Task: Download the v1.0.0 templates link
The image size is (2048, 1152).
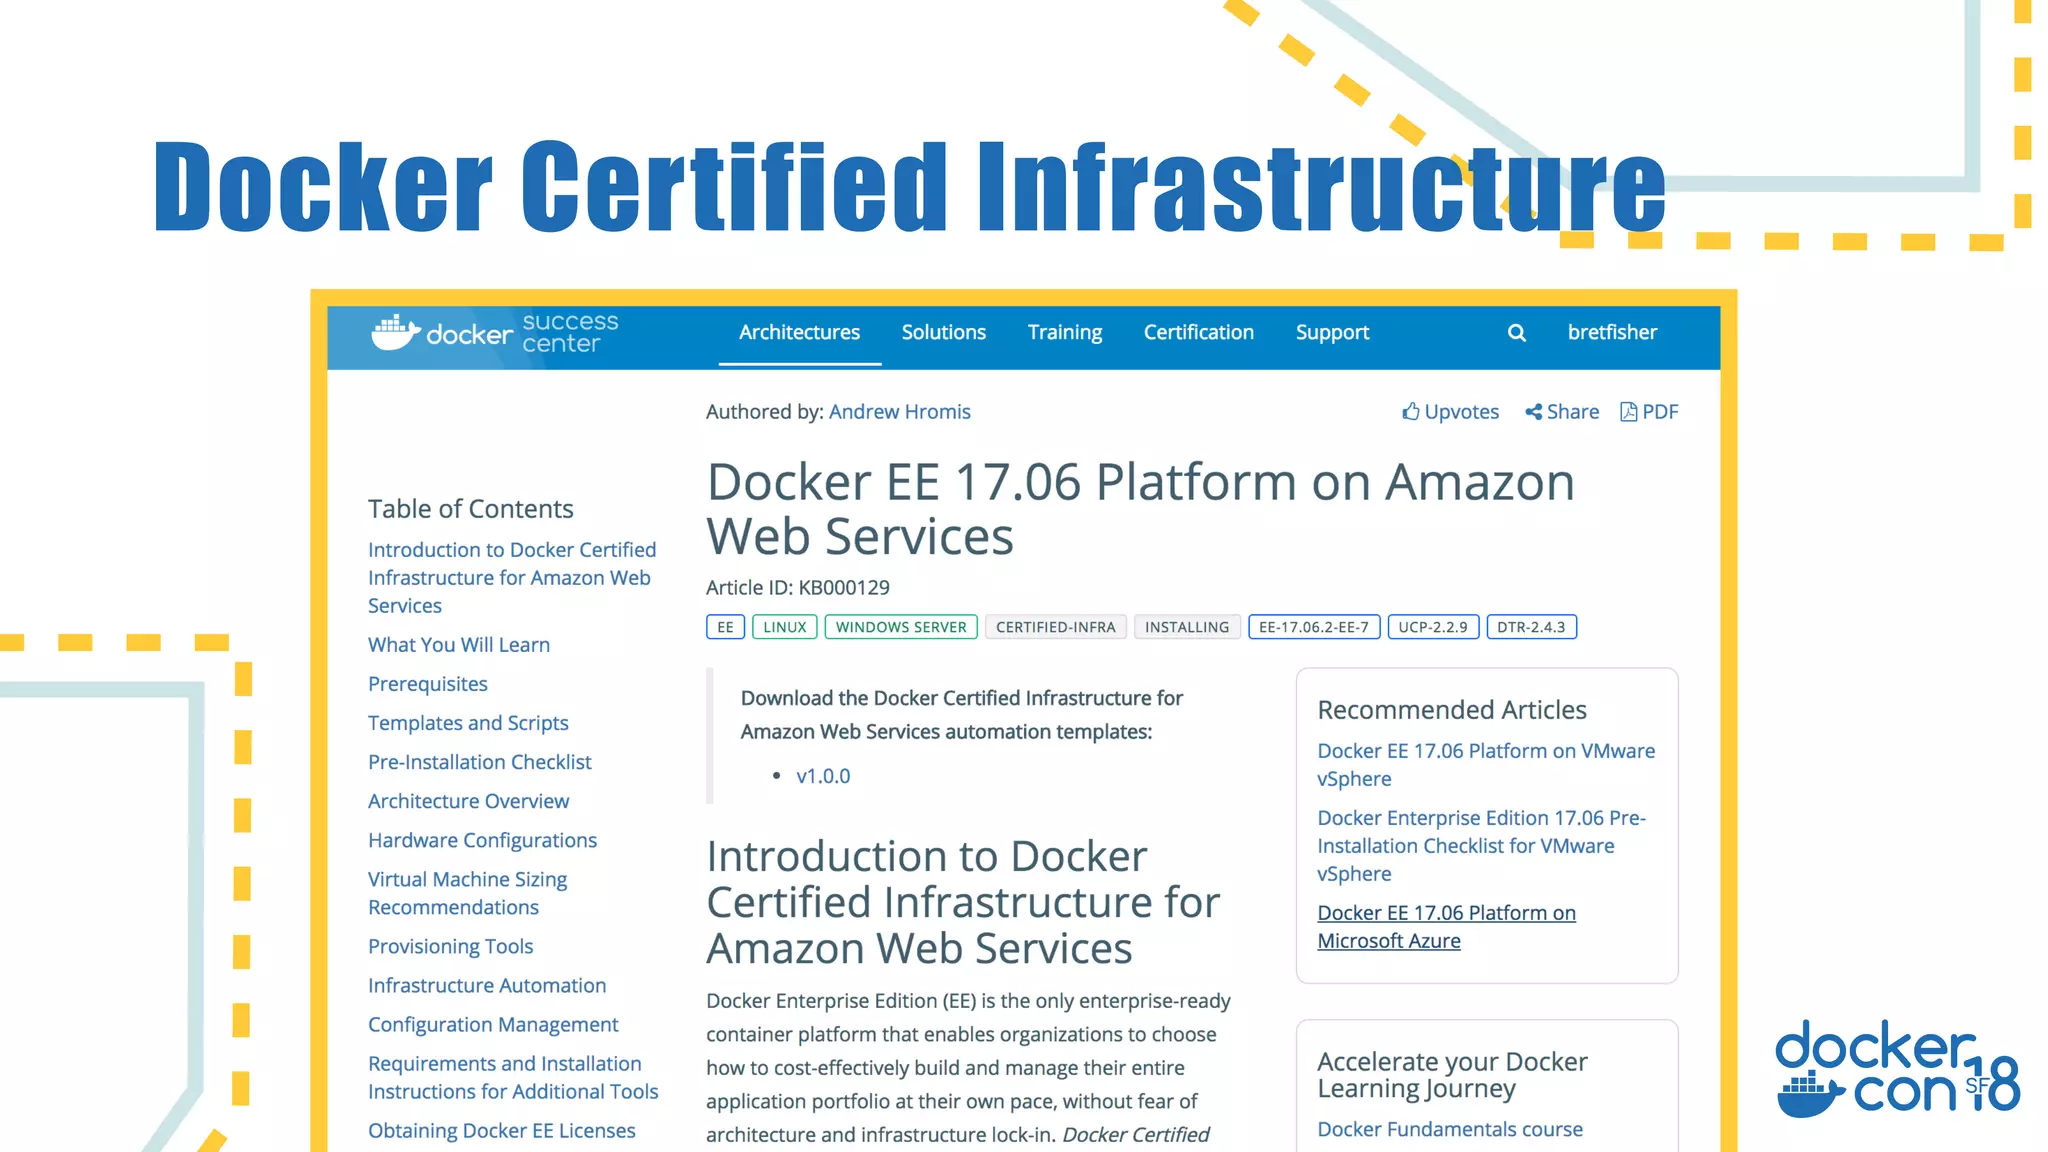Action: 823,776
